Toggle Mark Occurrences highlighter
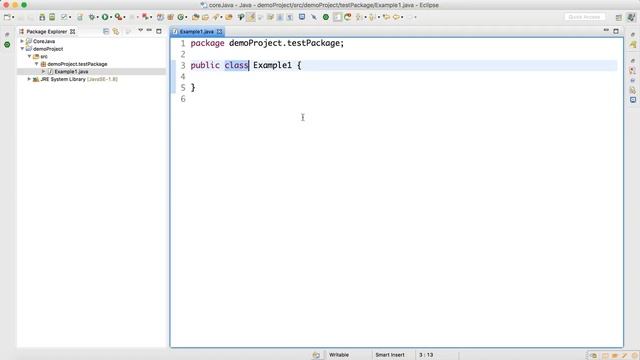Screen dimensions: 640x360 251,17
